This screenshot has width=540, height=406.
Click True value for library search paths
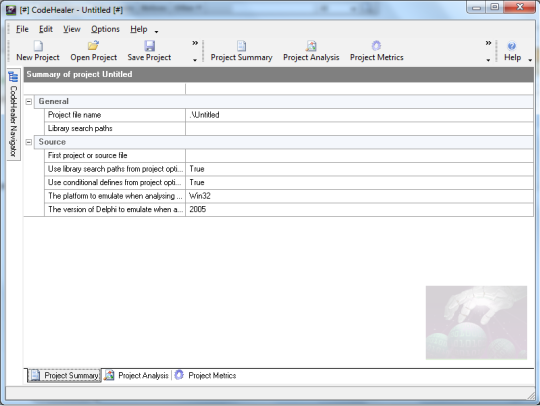360,169
